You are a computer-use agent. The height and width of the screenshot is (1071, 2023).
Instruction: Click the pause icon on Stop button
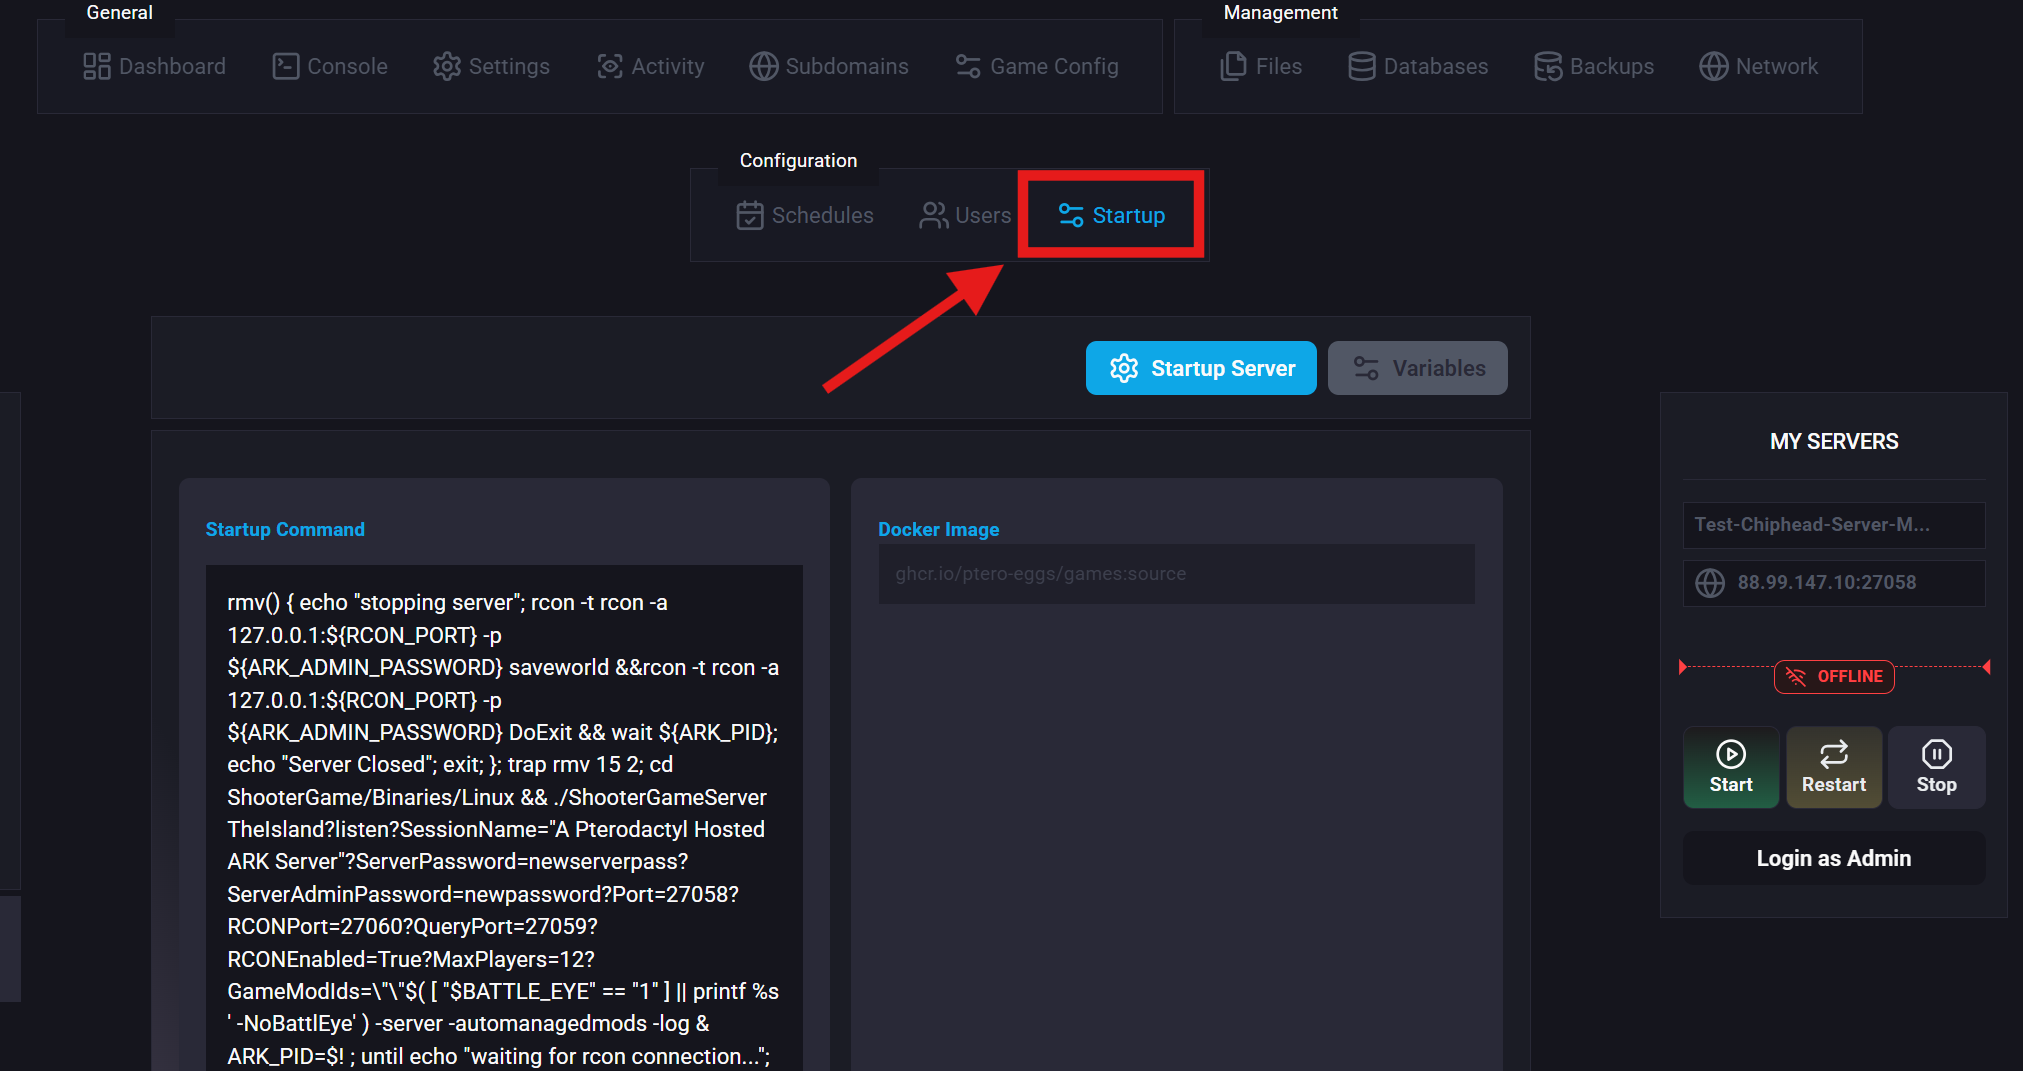[1937, 753]
